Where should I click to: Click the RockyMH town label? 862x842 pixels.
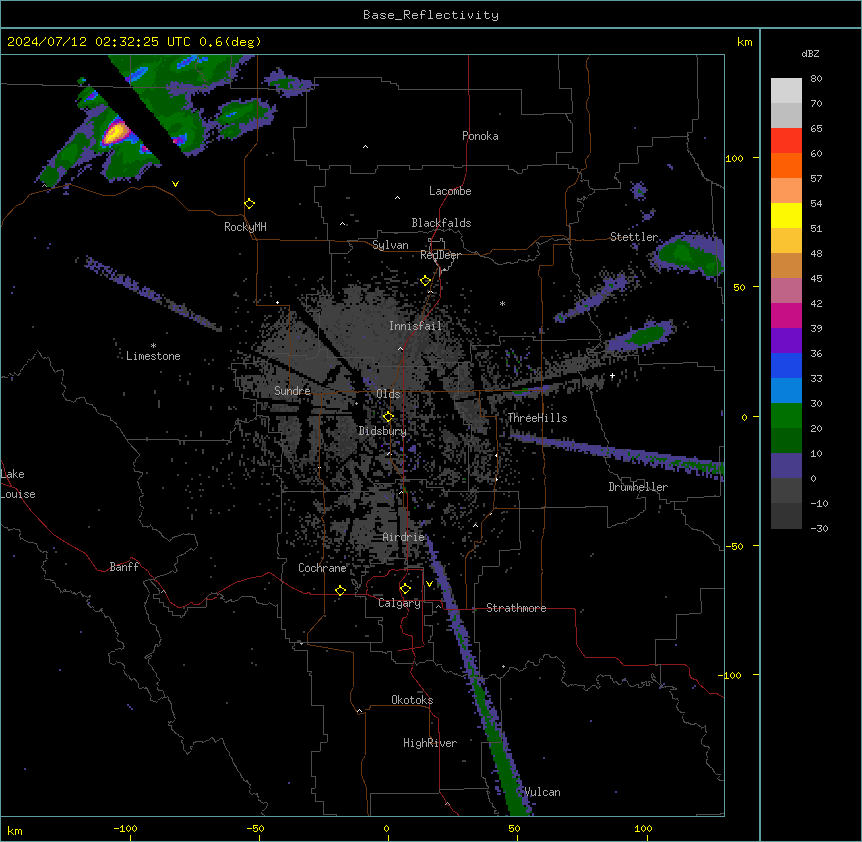click(x=245, y=227)
